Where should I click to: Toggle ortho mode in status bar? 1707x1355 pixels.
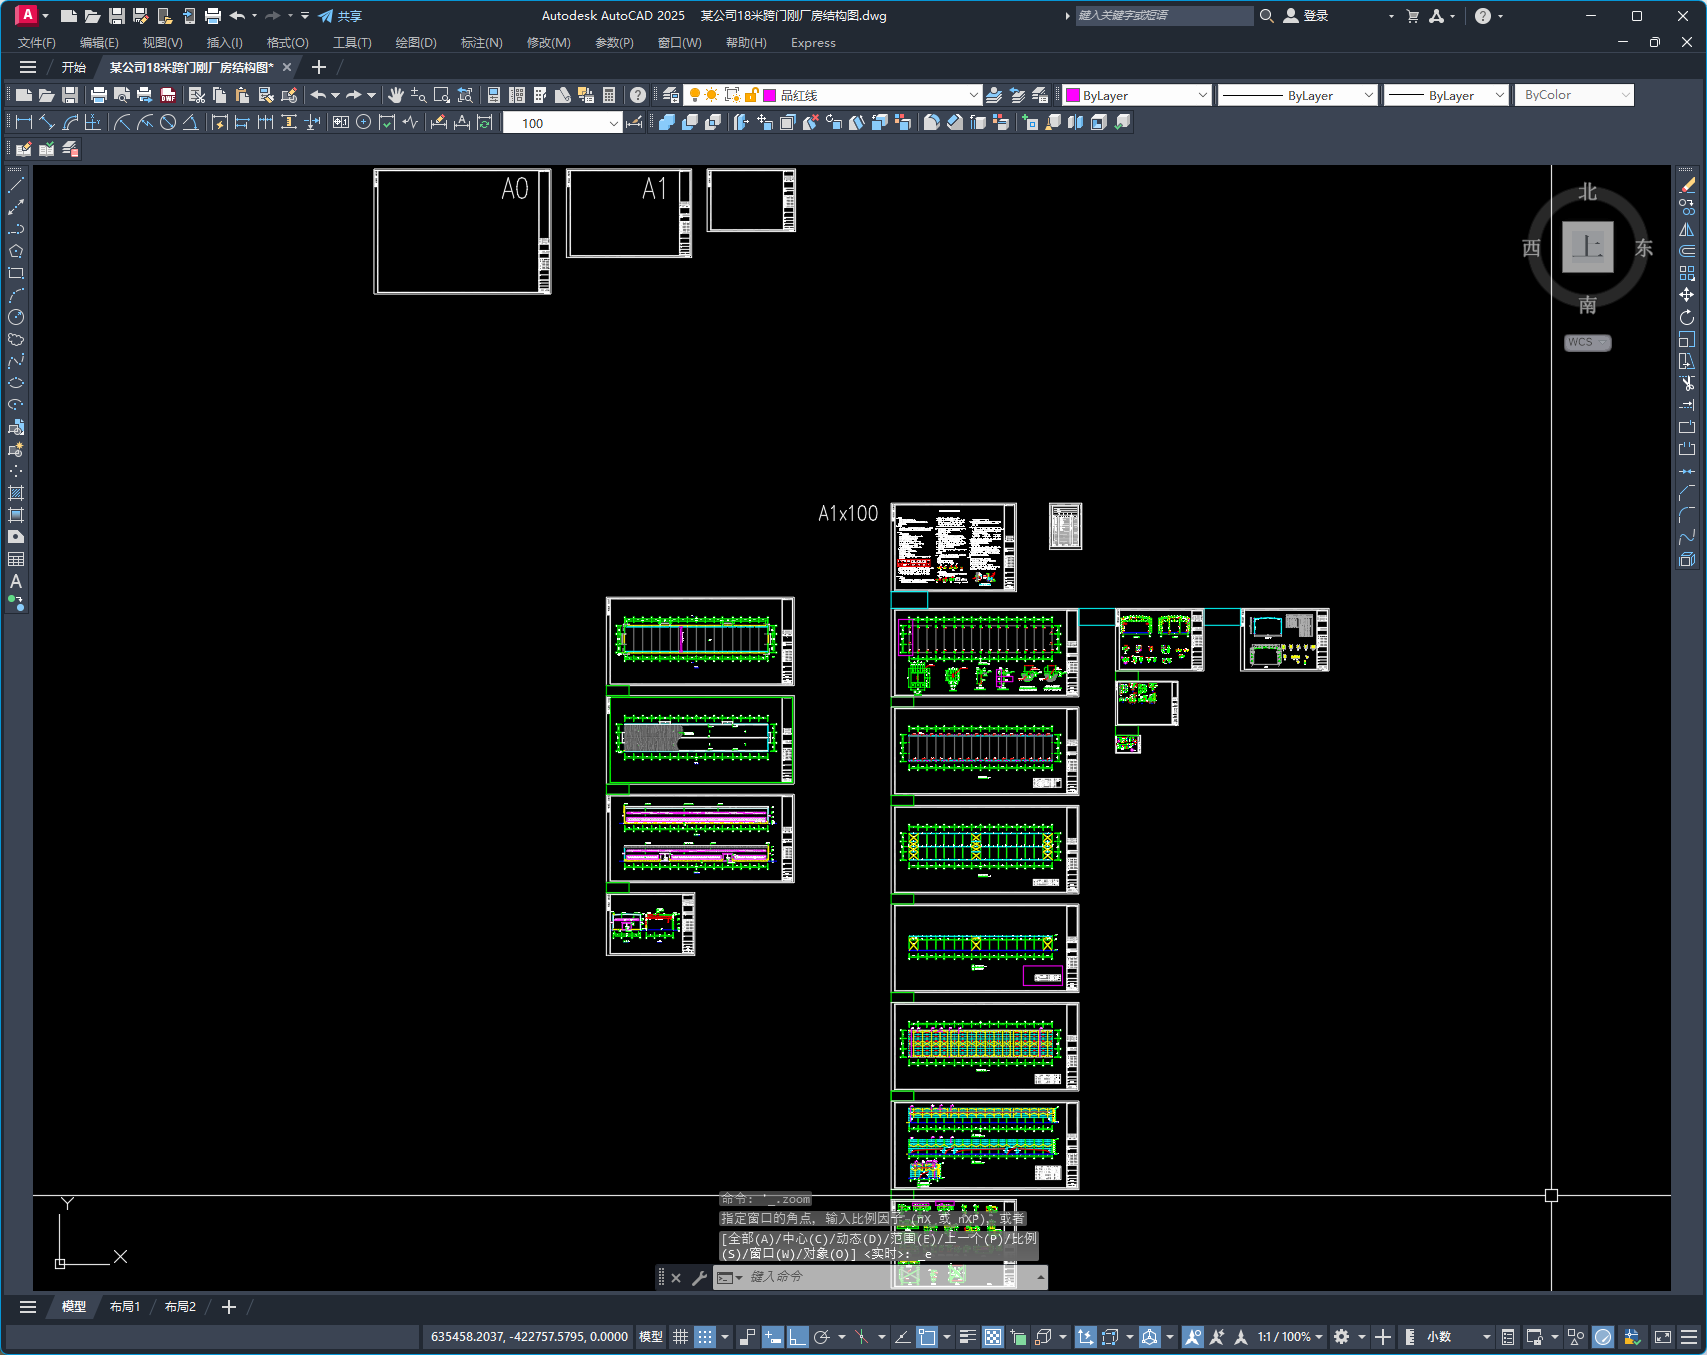tap(797, 1337)
